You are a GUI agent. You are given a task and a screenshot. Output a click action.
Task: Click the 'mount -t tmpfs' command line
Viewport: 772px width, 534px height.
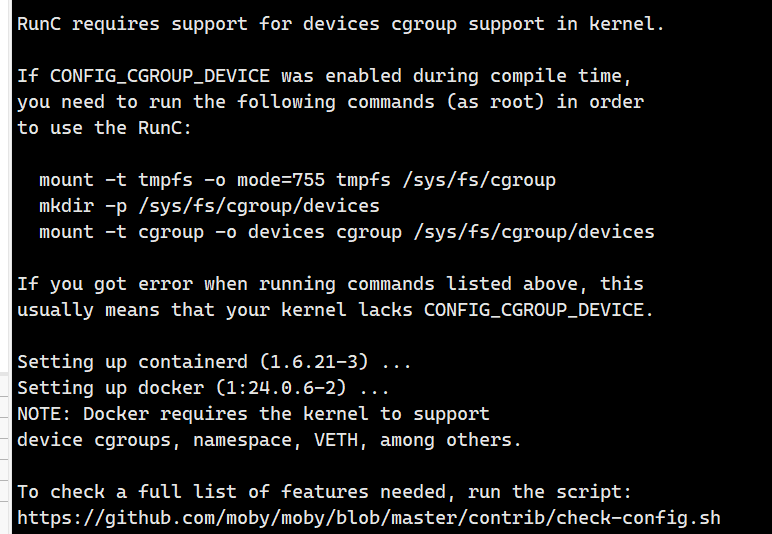point(297,180)
